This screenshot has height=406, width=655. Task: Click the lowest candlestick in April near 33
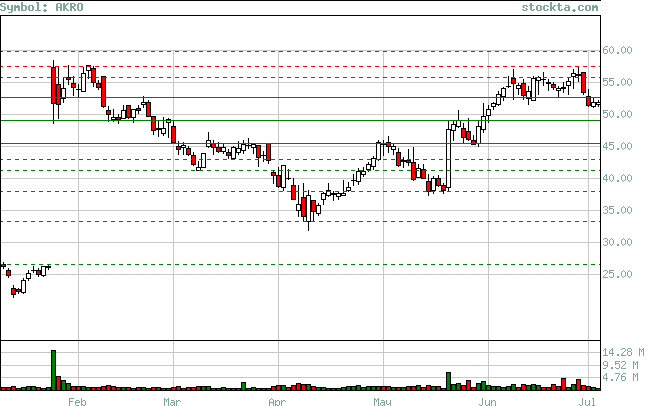click(x=308, y=208)
